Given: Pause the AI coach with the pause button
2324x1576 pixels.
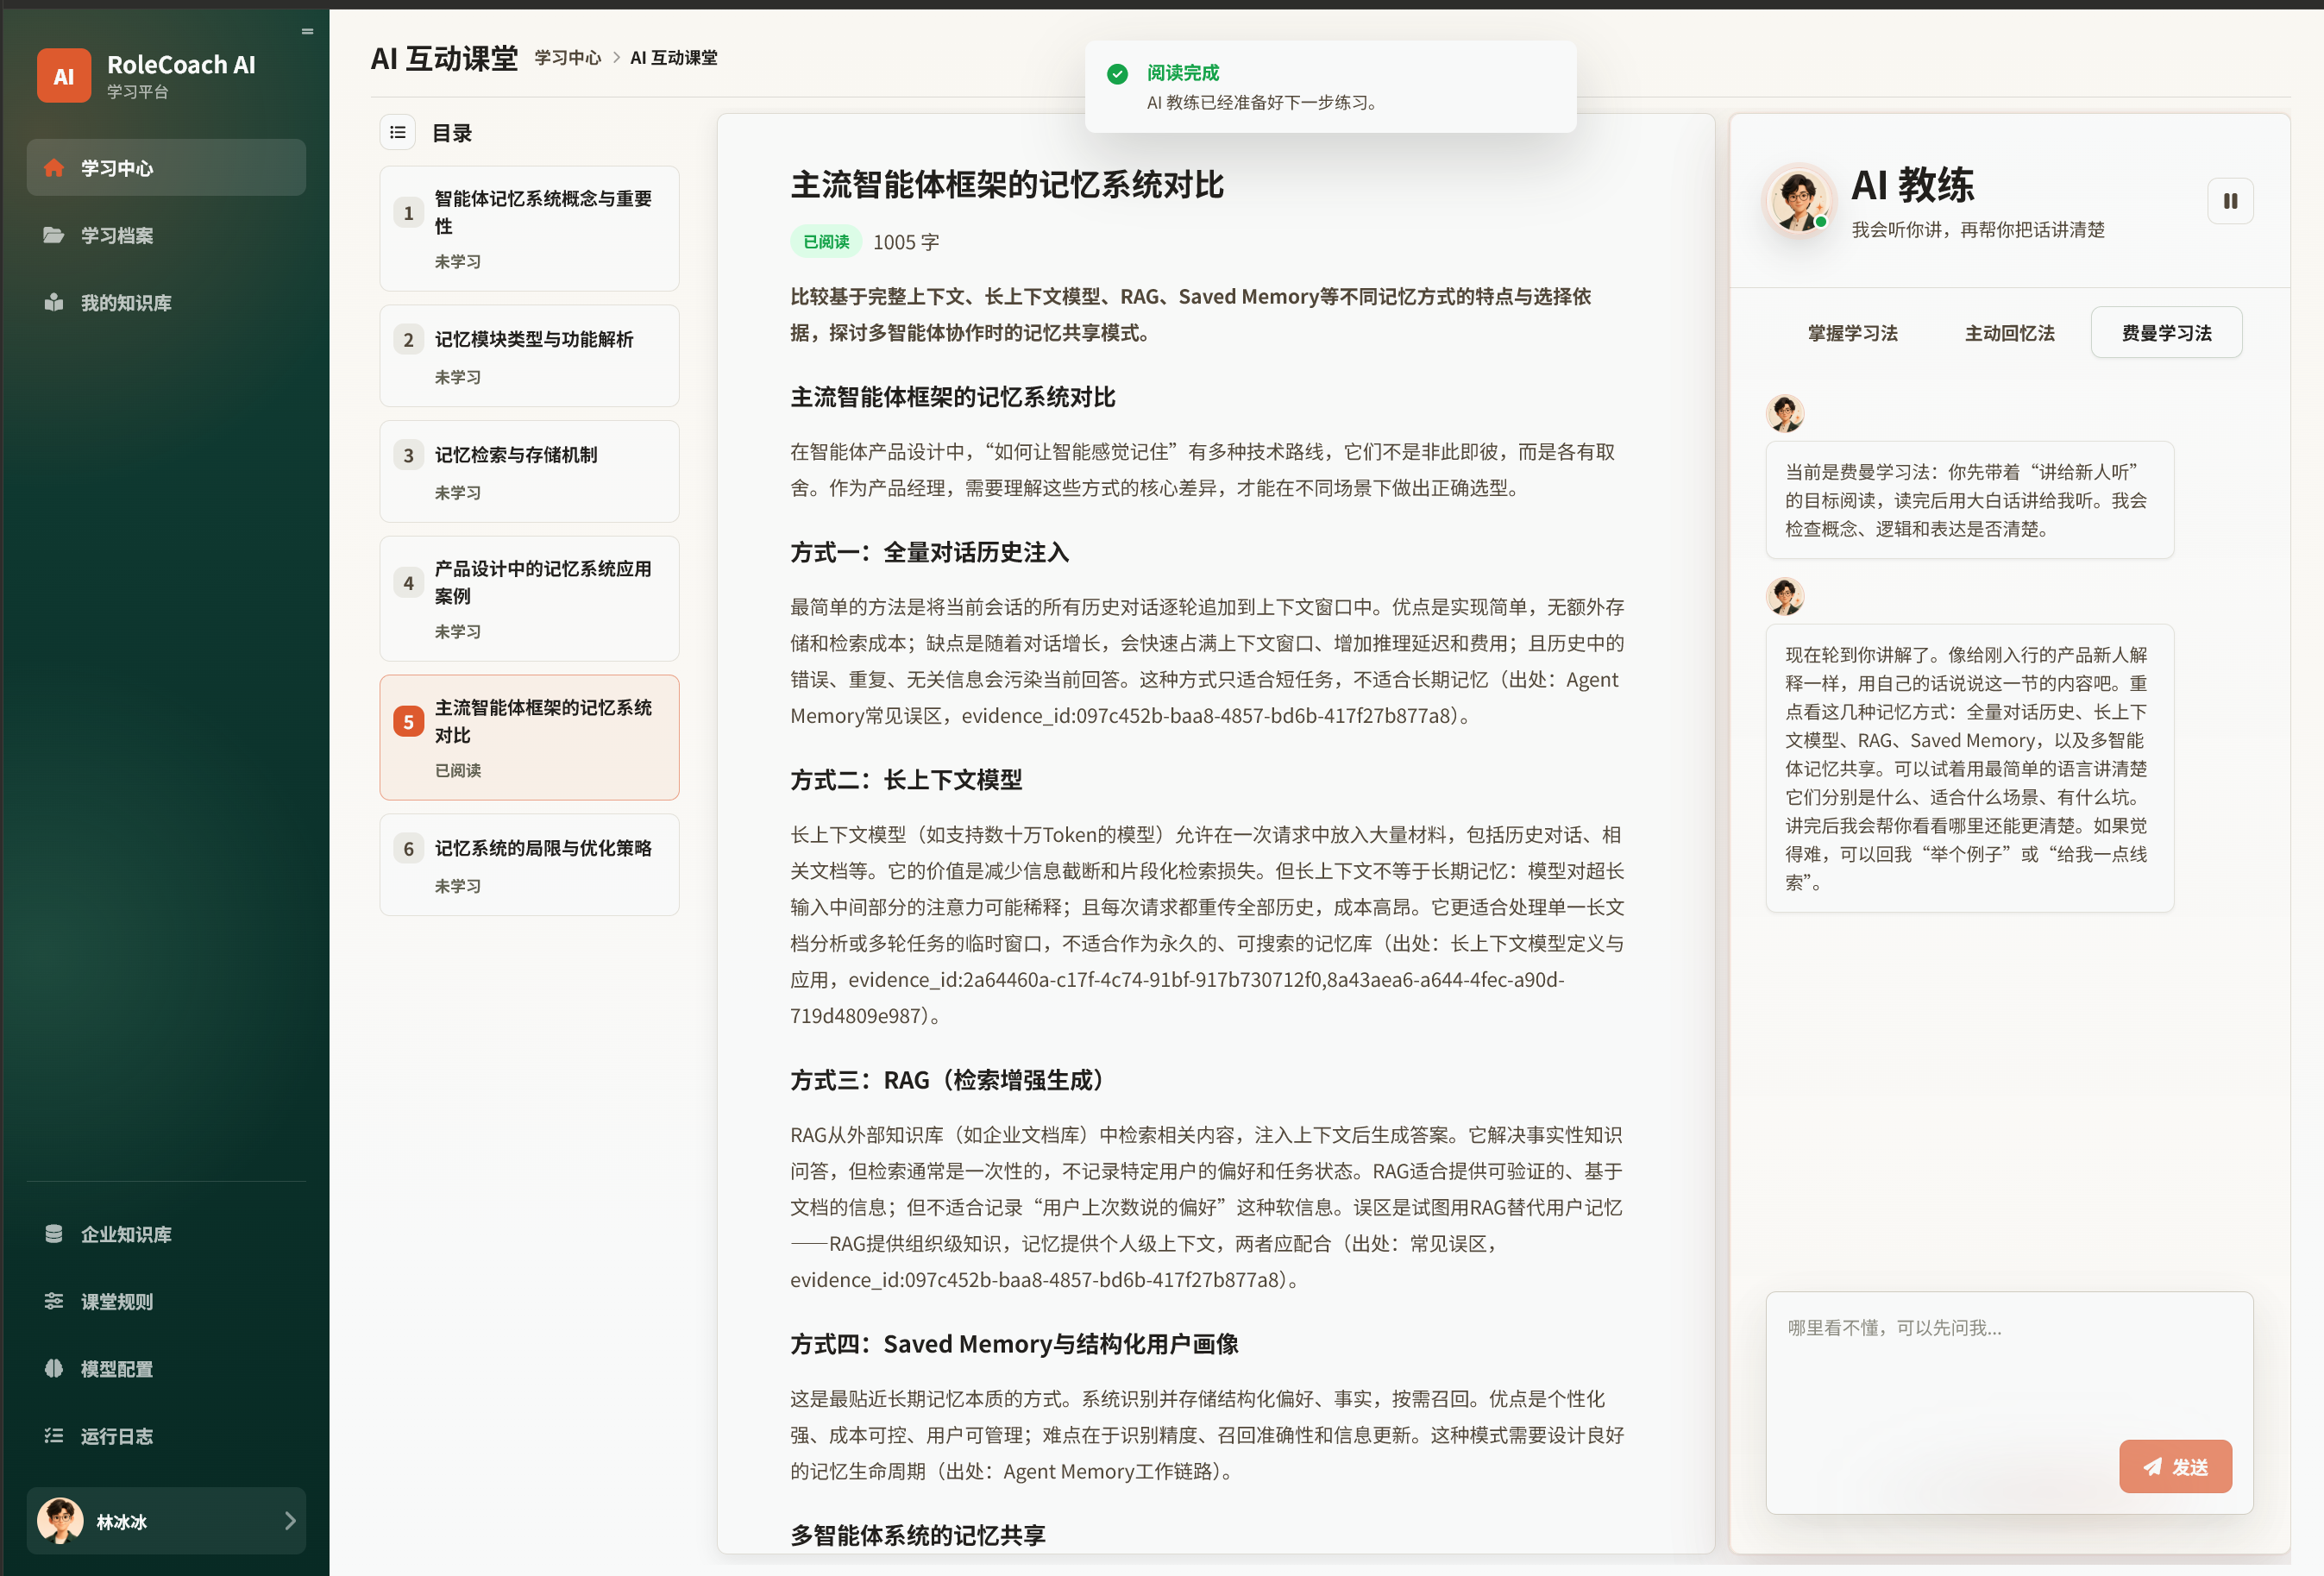Looking at the screenshot, I should [2230, 201].
